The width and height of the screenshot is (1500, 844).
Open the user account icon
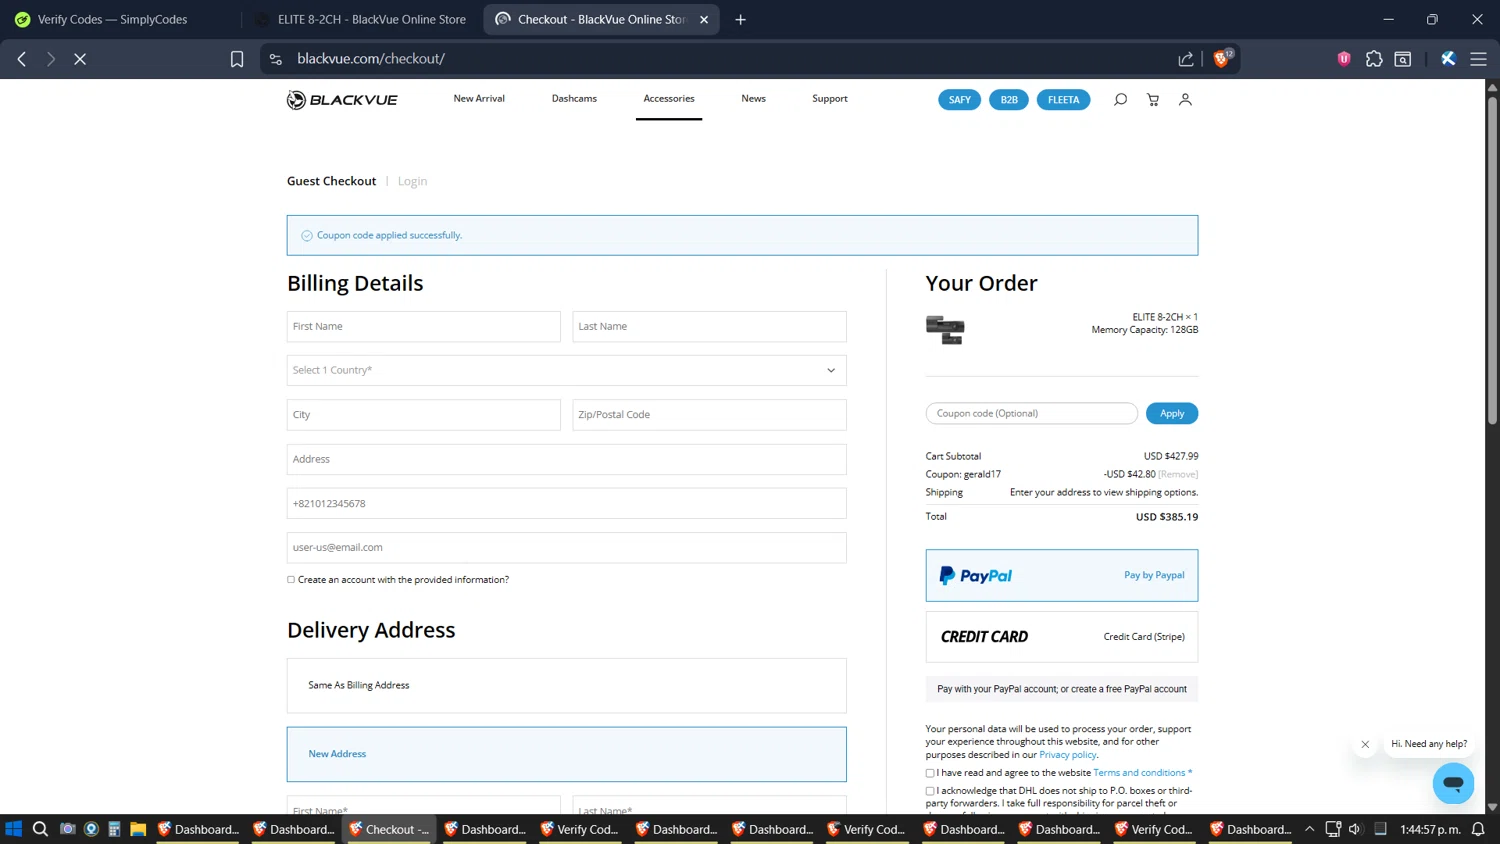1185,100
